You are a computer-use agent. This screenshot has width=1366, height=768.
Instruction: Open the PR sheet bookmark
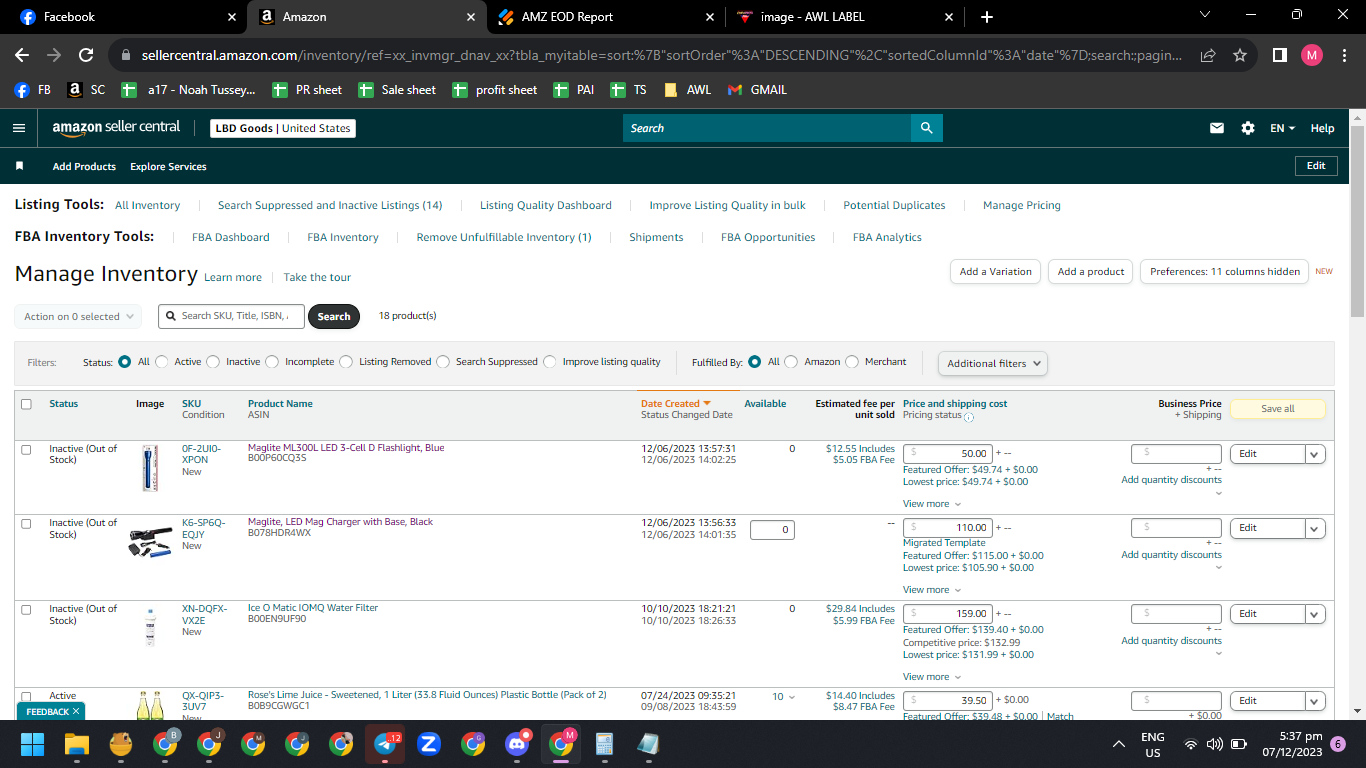(308, 90)
